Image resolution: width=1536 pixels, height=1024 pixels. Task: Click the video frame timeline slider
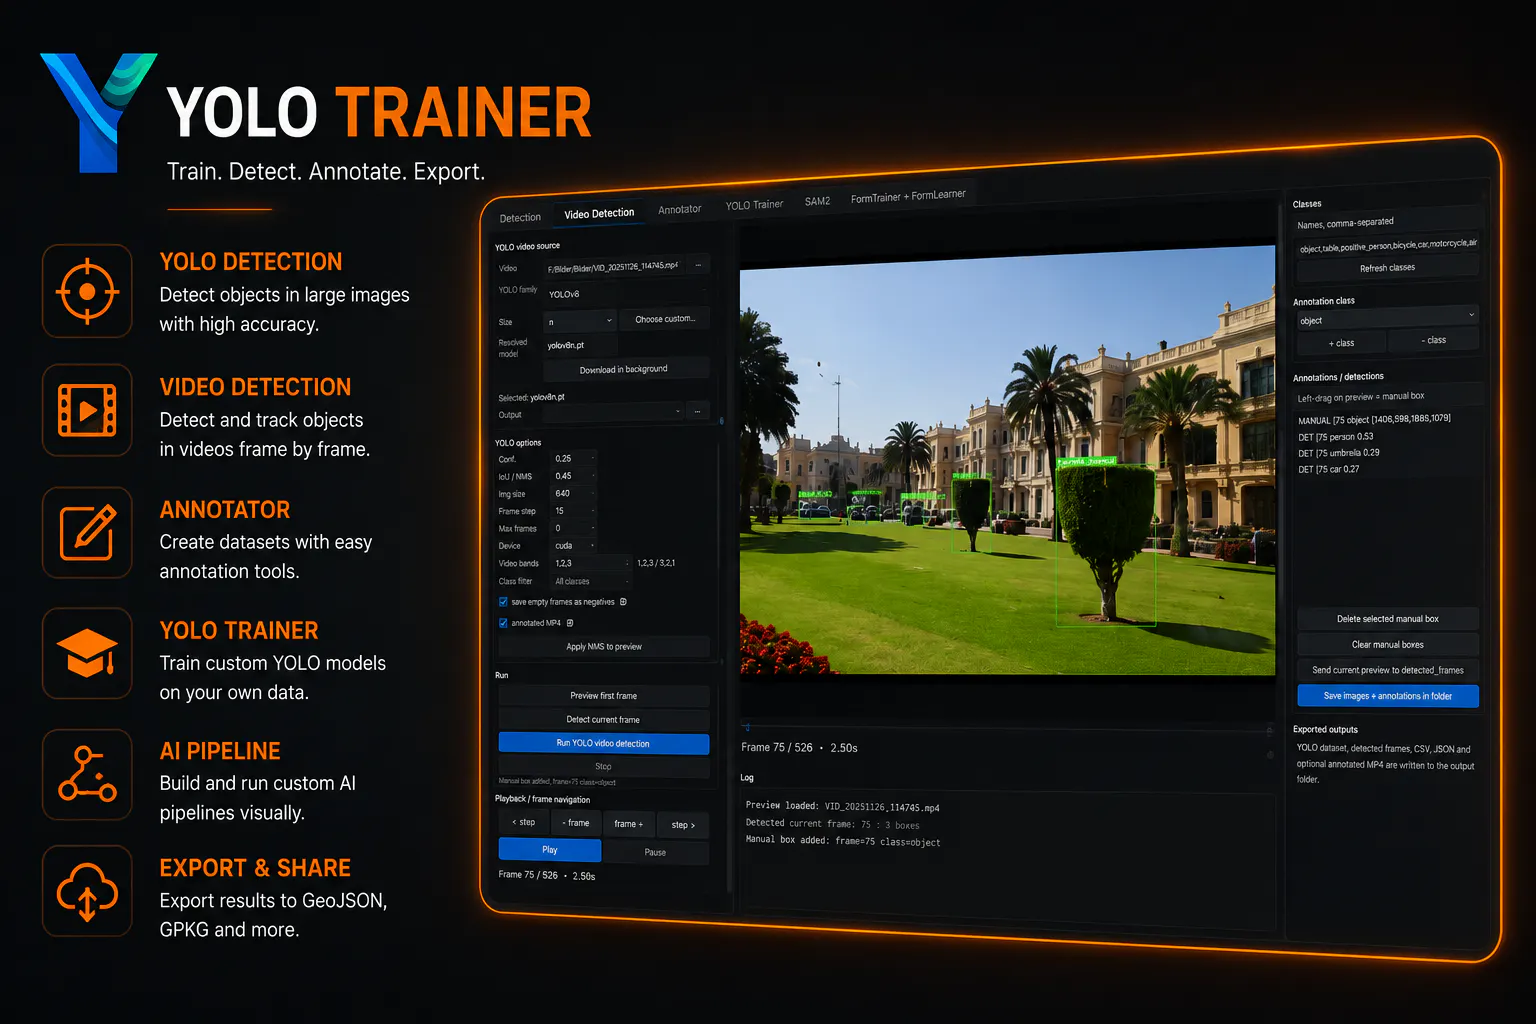click(1006, 728)
